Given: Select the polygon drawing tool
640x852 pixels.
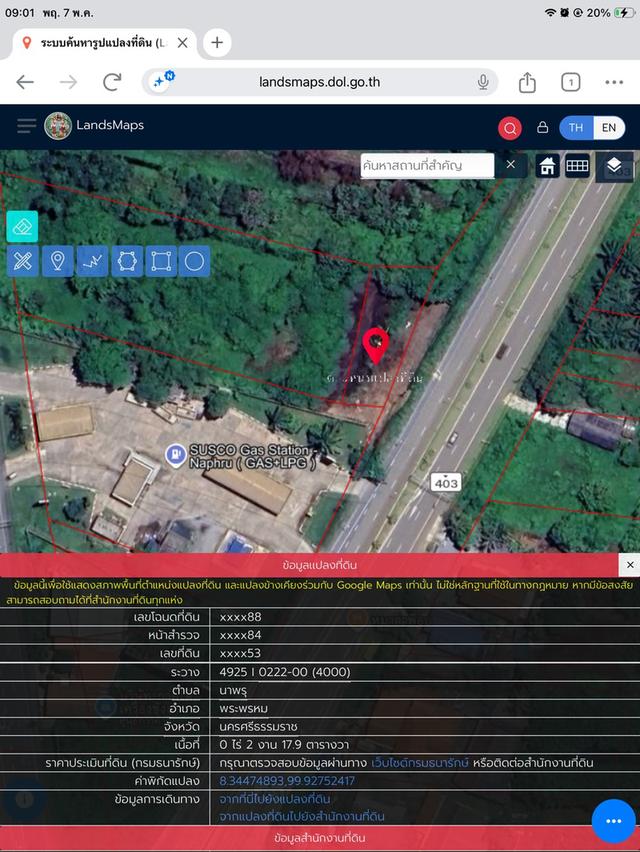Looking at the screenshot, I should coord(127,261).
